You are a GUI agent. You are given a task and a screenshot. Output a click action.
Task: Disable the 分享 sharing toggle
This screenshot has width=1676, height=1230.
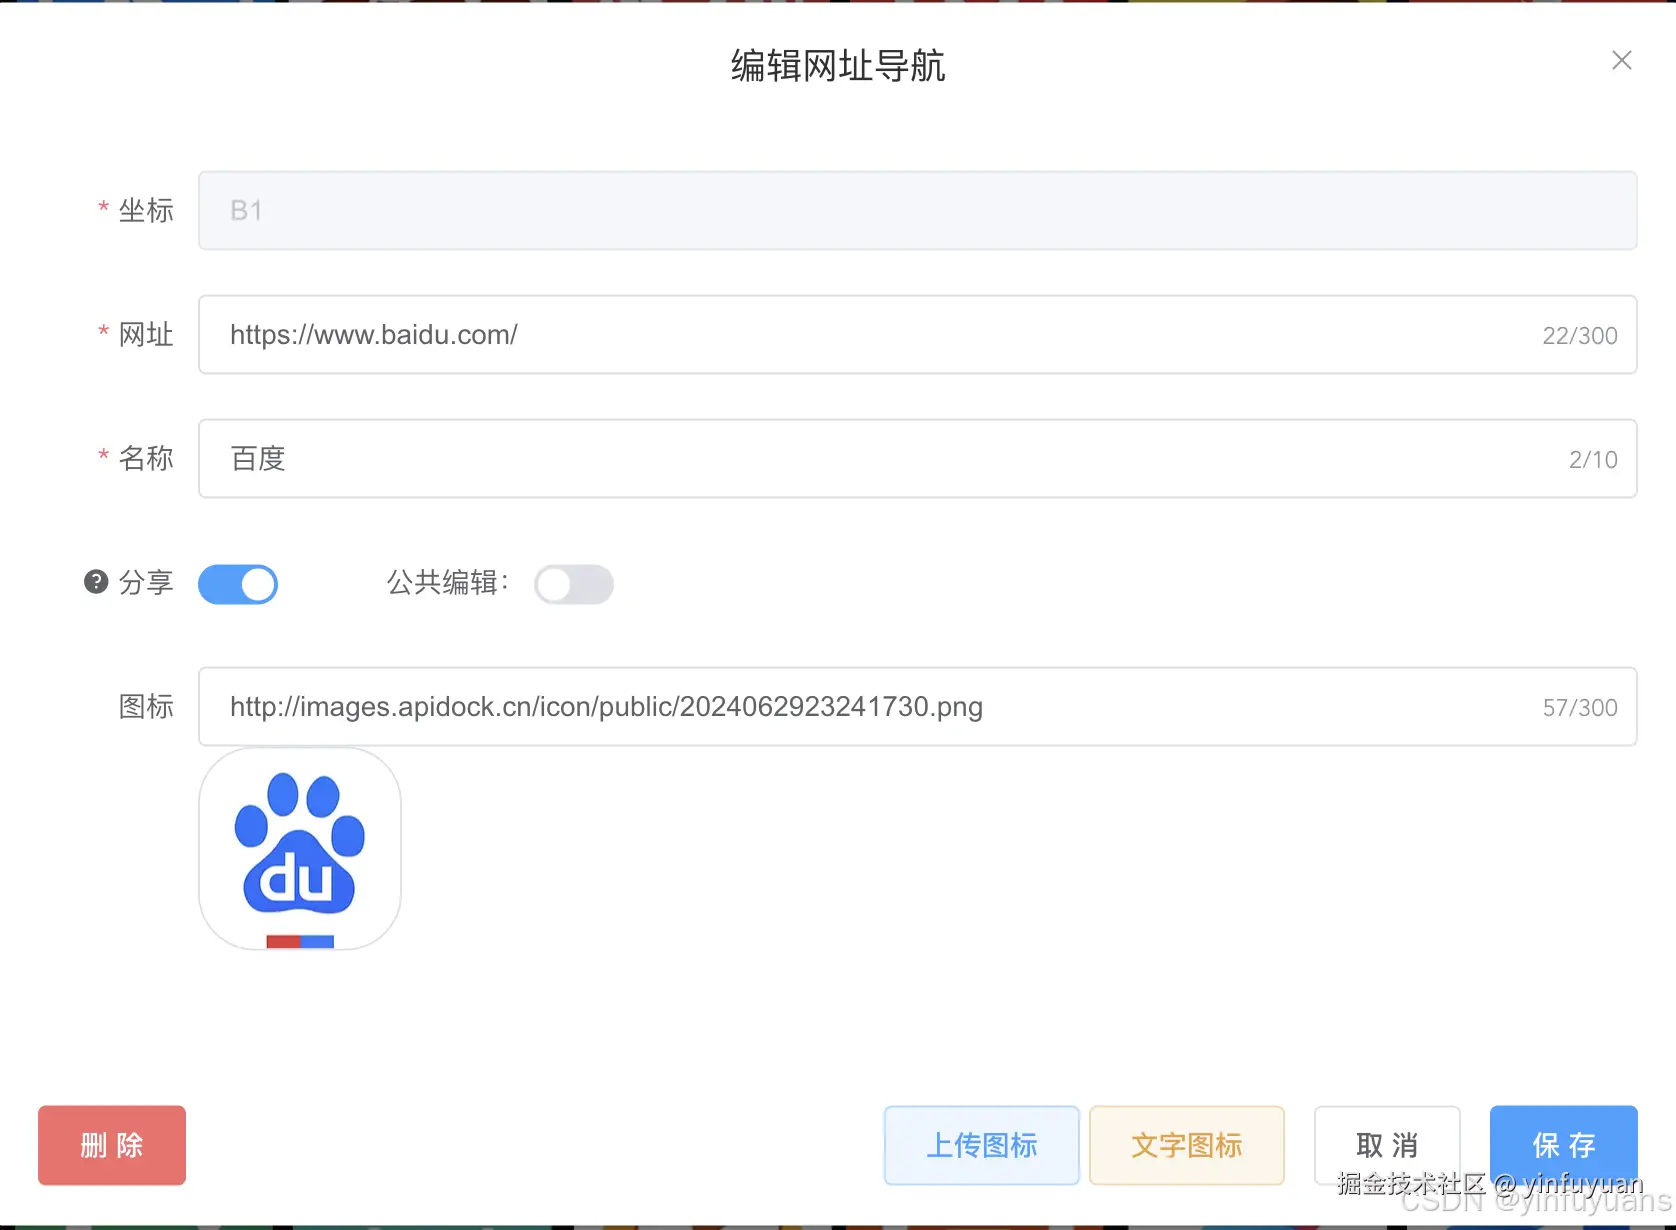[x=238, y=584]
